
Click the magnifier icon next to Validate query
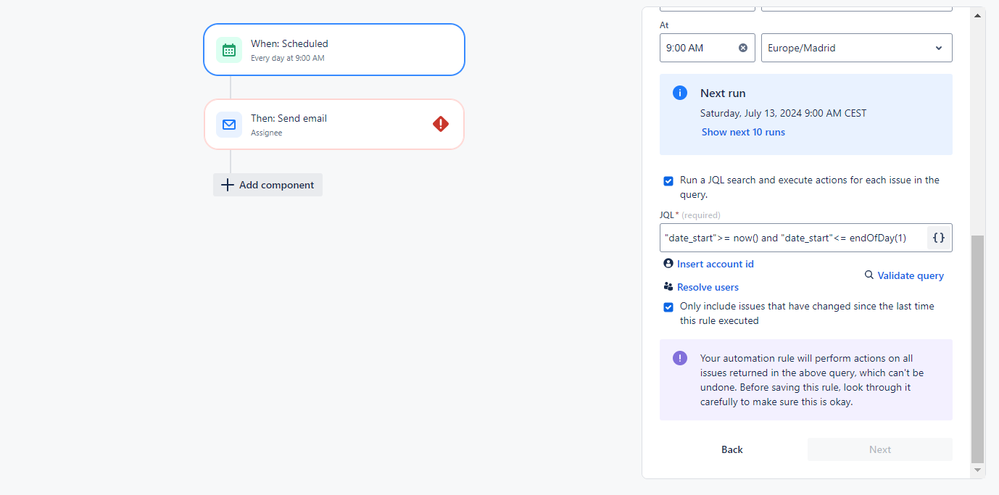[869, 275]
